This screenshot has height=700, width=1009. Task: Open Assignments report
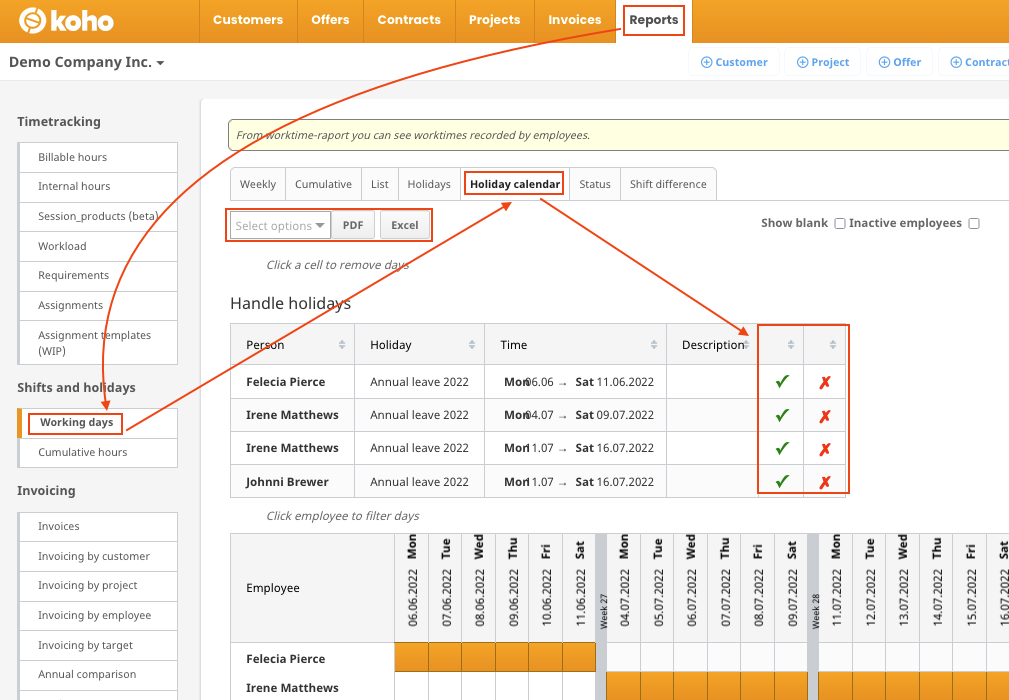pos(98,305)
